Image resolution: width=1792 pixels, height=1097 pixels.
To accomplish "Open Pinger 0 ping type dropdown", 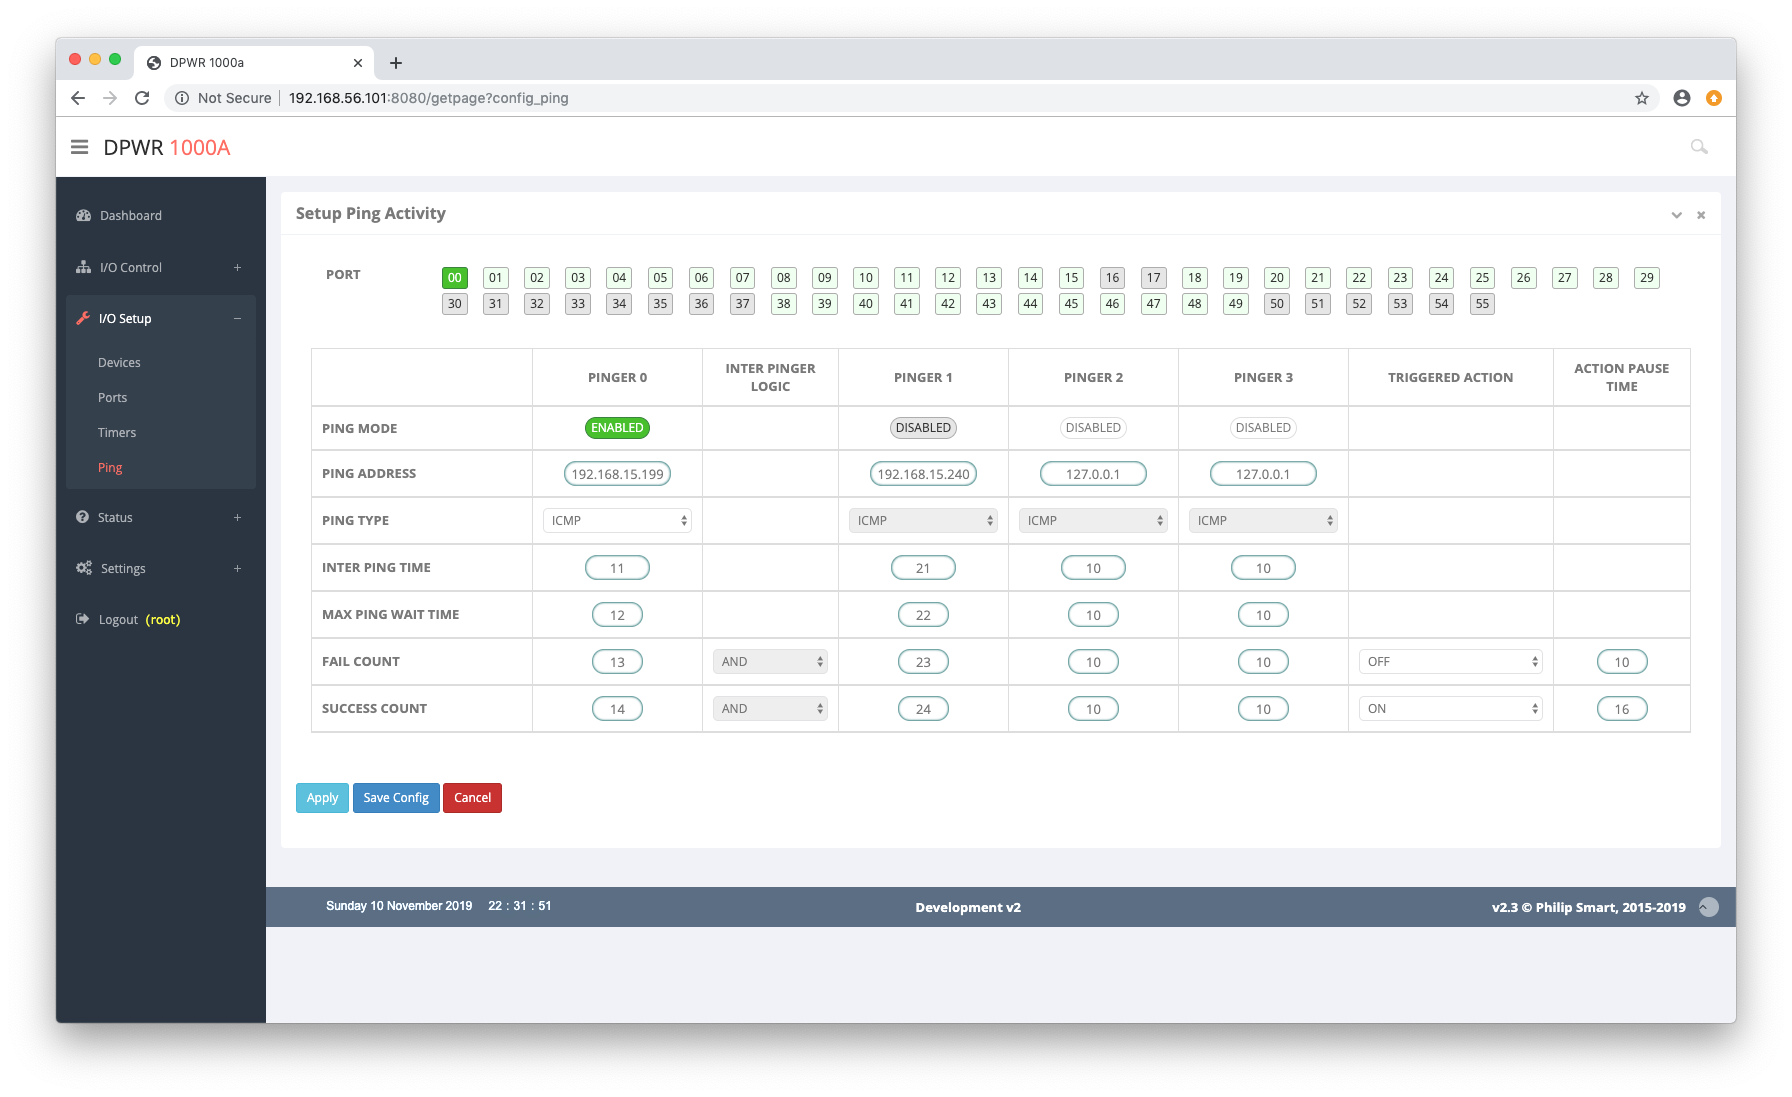I will click(x=617, y=521).
